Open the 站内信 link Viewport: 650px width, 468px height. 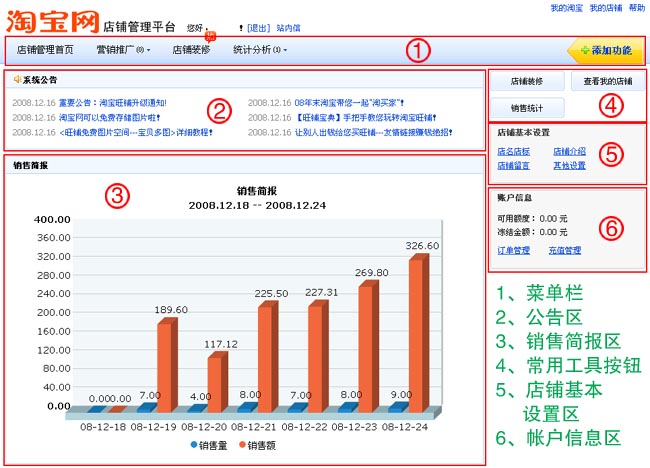(289, 28)
